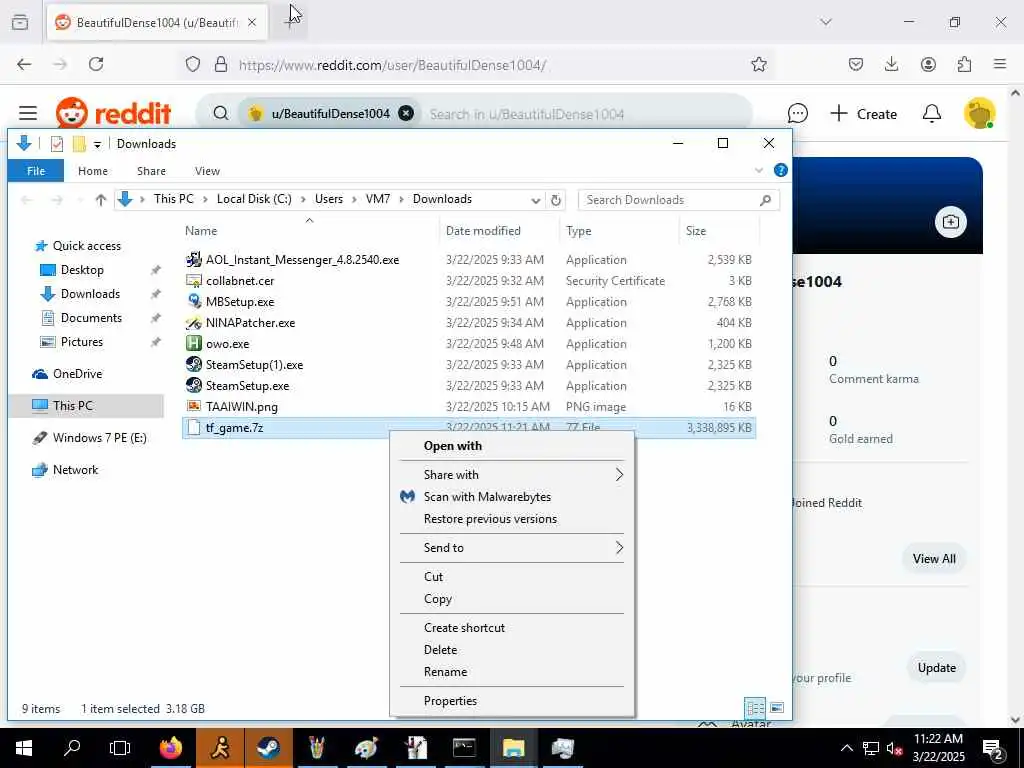Open Firefox account icon
1024x768 pixels.
[928, 64]
